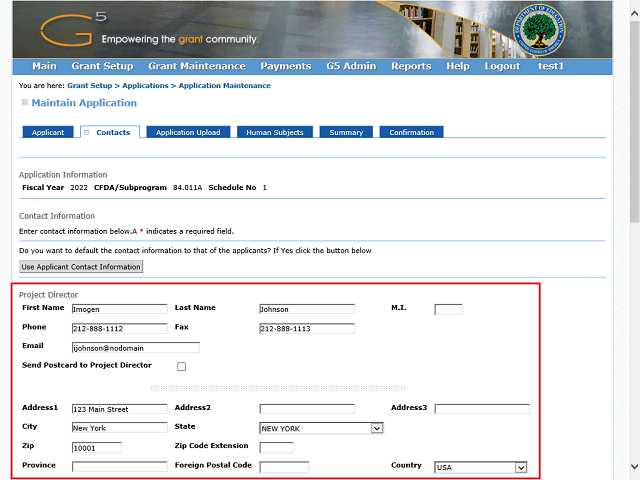Click Logout in the navigation bar
This screenshot has height=480, width=640.
coord(502,66)
